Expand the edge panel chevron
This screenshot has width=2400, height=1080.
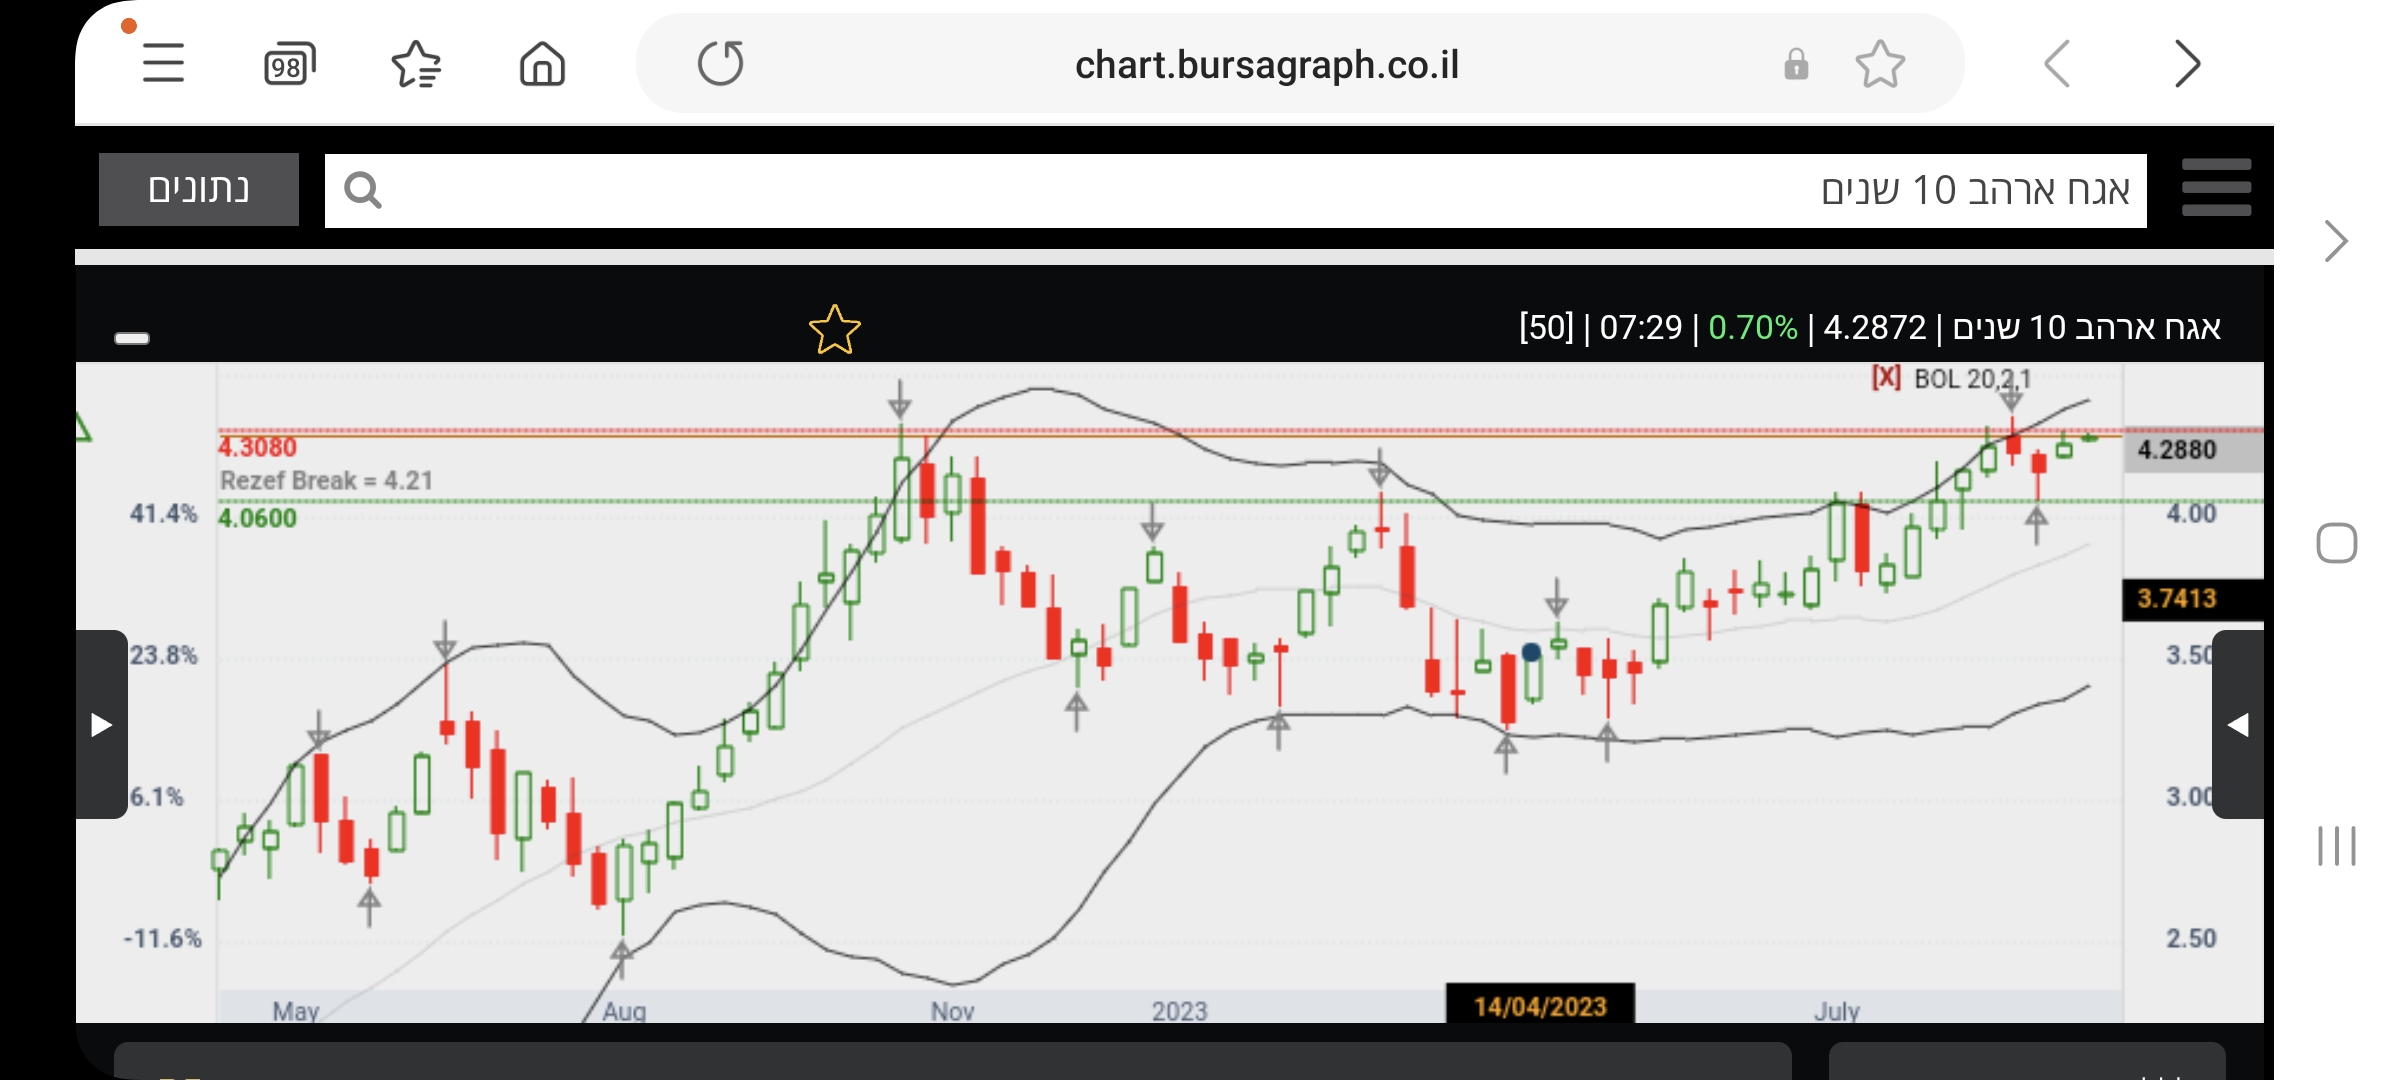[x=2336, y=241]
